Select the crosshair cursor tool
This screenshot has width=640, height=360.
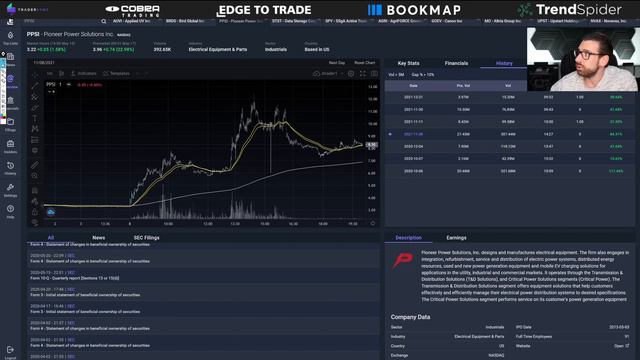tap(35, 75)
